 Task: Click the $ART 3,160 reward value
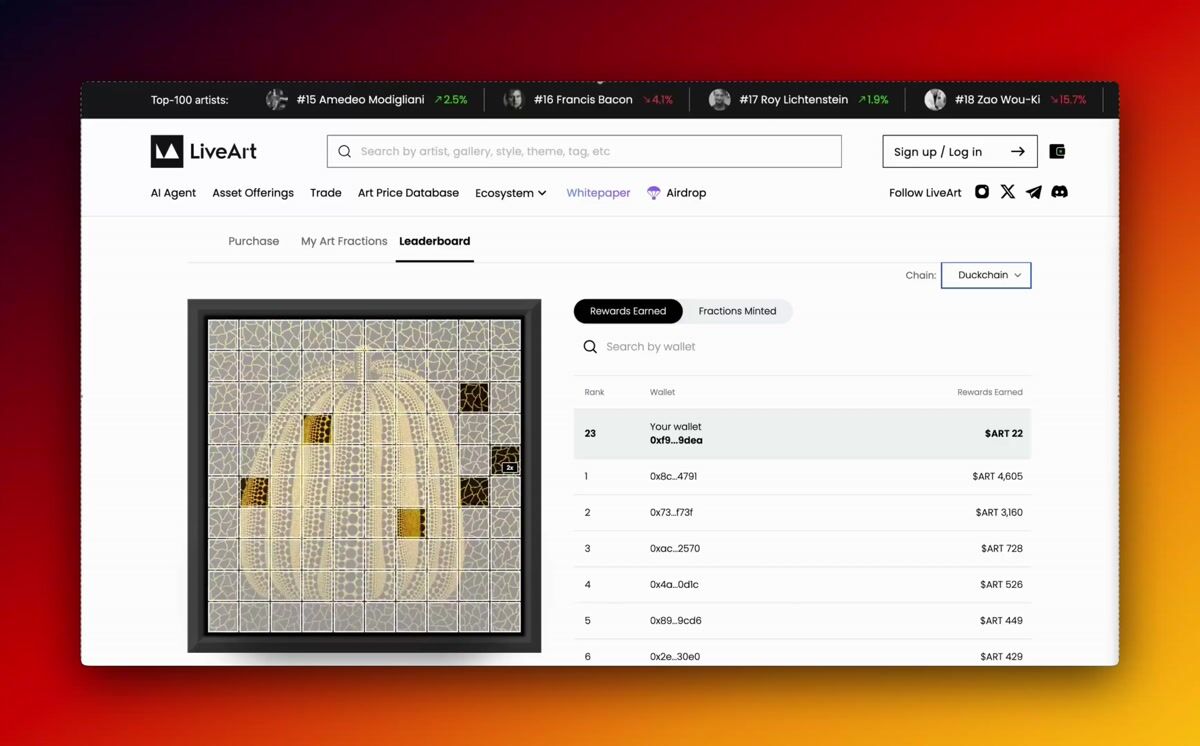[999, 513]
